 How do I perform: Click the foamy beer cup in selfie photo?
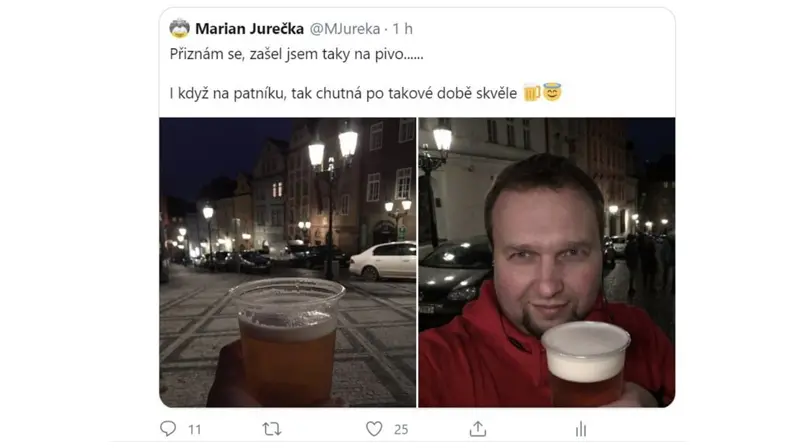point(585,363)
